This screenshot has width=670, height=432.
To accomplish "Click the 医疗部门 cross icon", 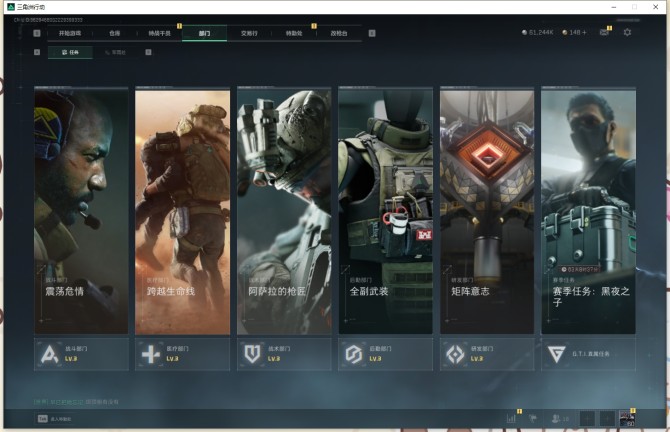I will click(151, 354).
